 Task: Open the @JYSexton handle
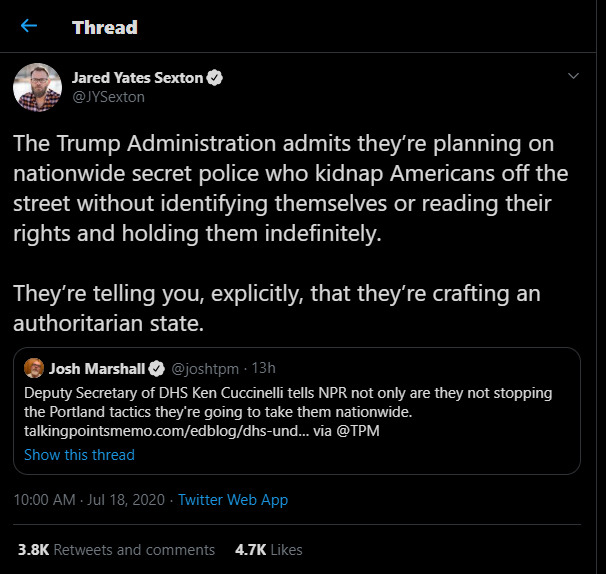pos(108,97)
